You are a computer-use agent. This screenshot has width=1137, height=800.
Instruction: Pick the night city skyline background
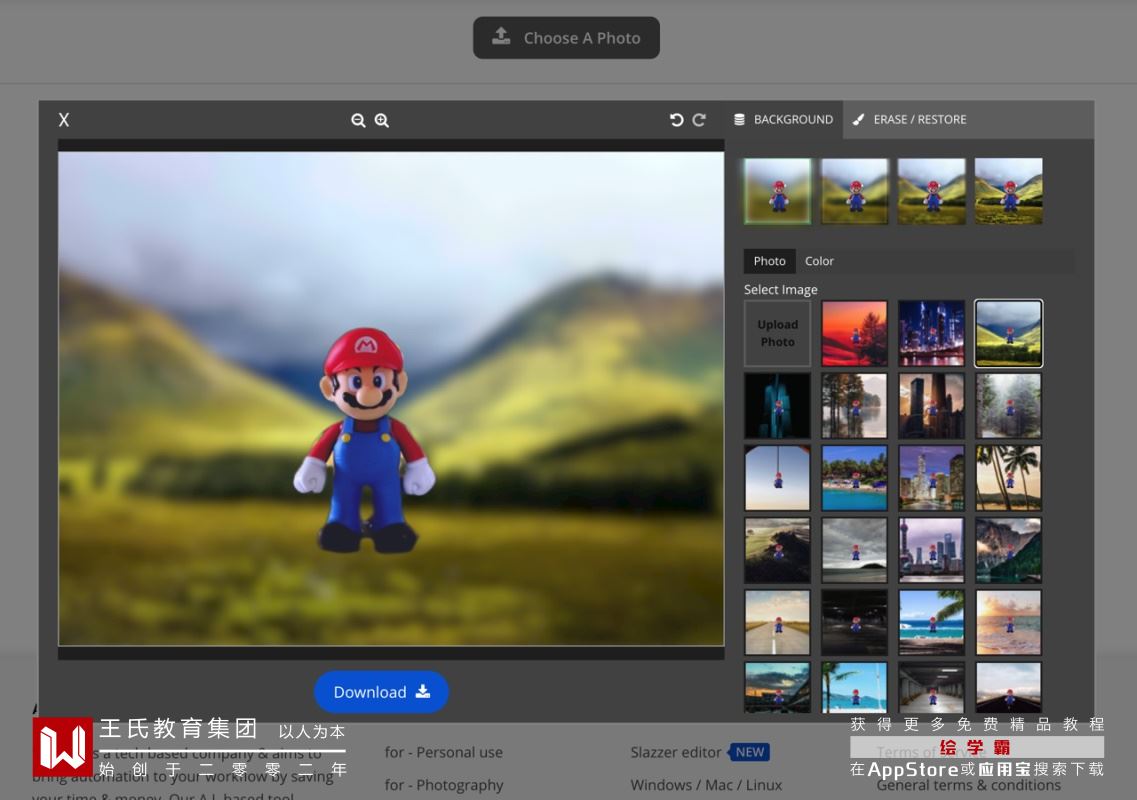(931, 334)
